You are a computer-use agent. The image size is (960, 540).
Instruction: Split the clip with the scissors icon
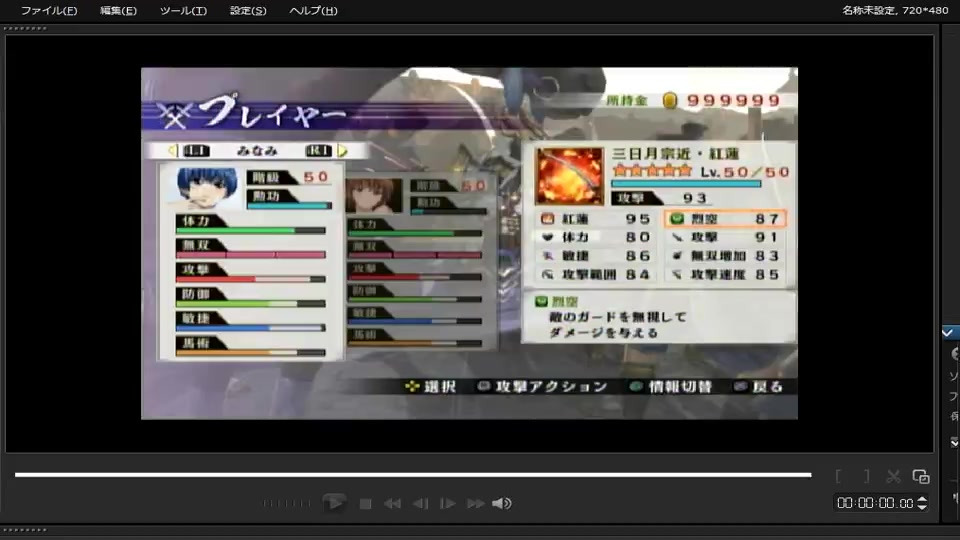coord(893,476)
